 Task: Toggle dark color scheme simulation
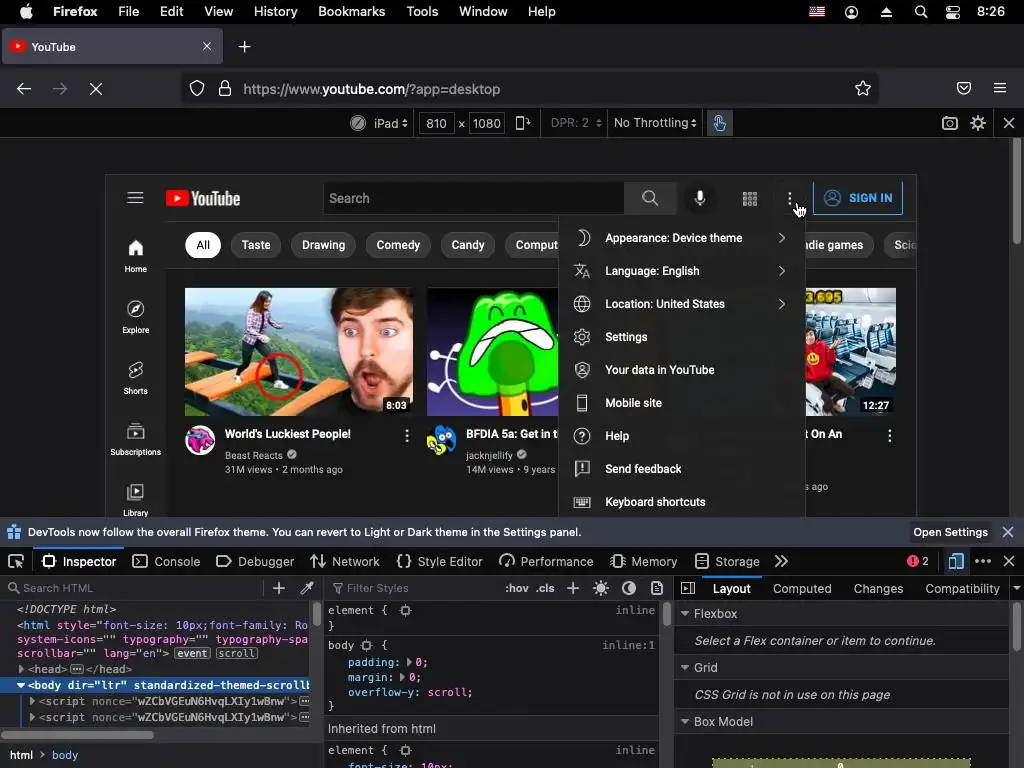click(x=629, y=588)
